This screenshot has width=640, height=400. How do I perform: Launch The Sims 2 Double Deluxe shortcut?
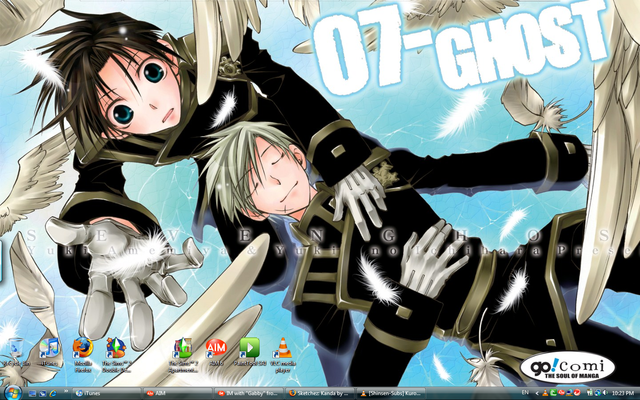[116, 355]
